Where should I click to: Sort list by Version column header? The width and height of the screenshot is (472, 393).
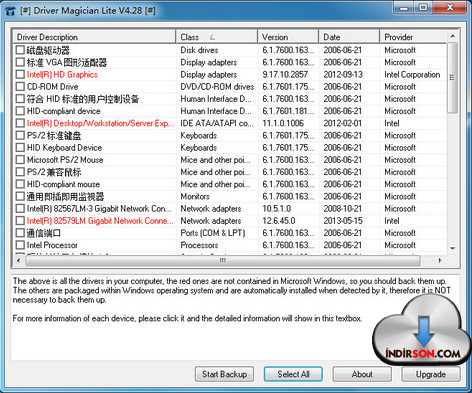[x=288, y=37]
